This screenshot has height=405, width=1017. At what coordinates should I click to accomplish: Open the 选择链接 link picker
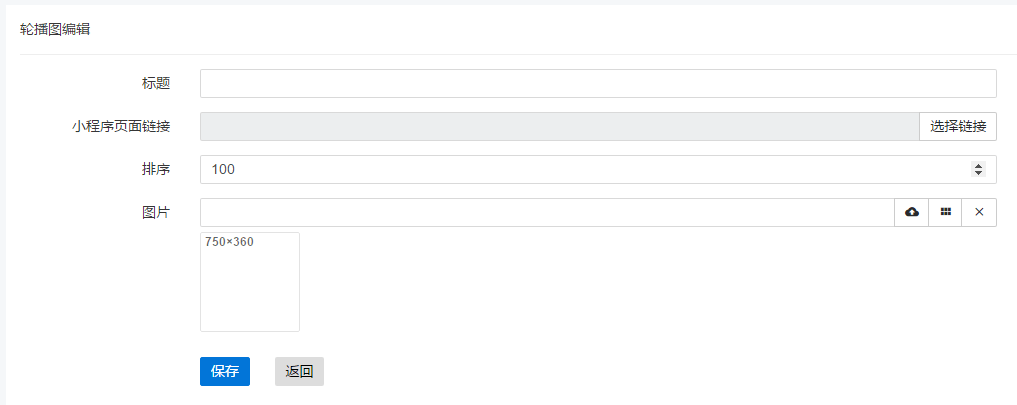click(958, 127)
